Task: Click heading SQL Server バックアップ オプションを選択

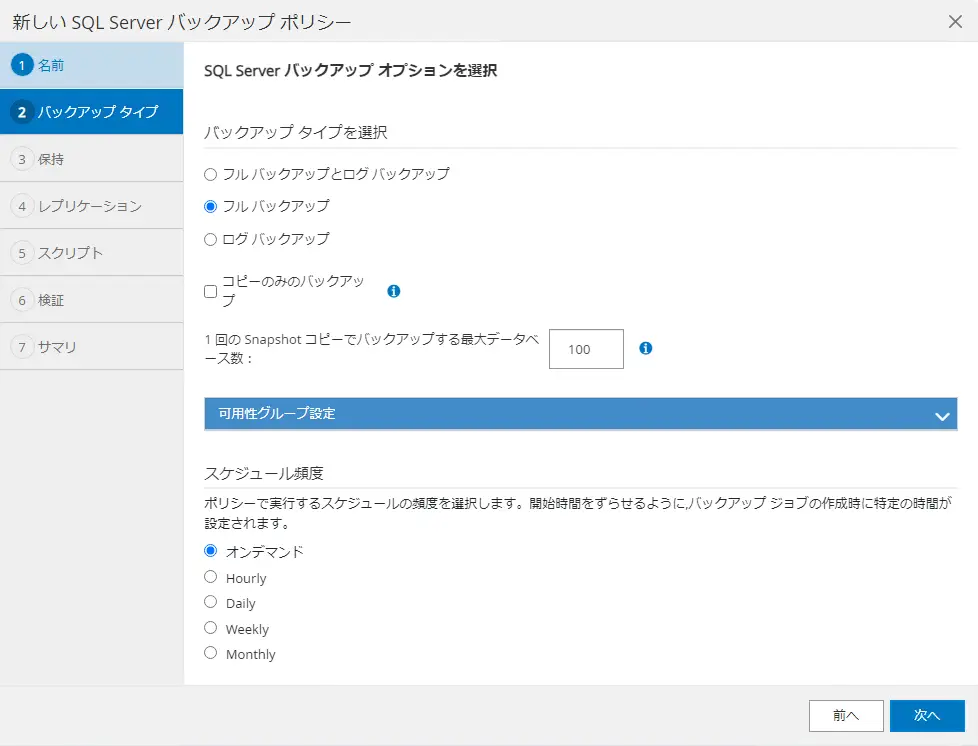Action: [350, 70]
